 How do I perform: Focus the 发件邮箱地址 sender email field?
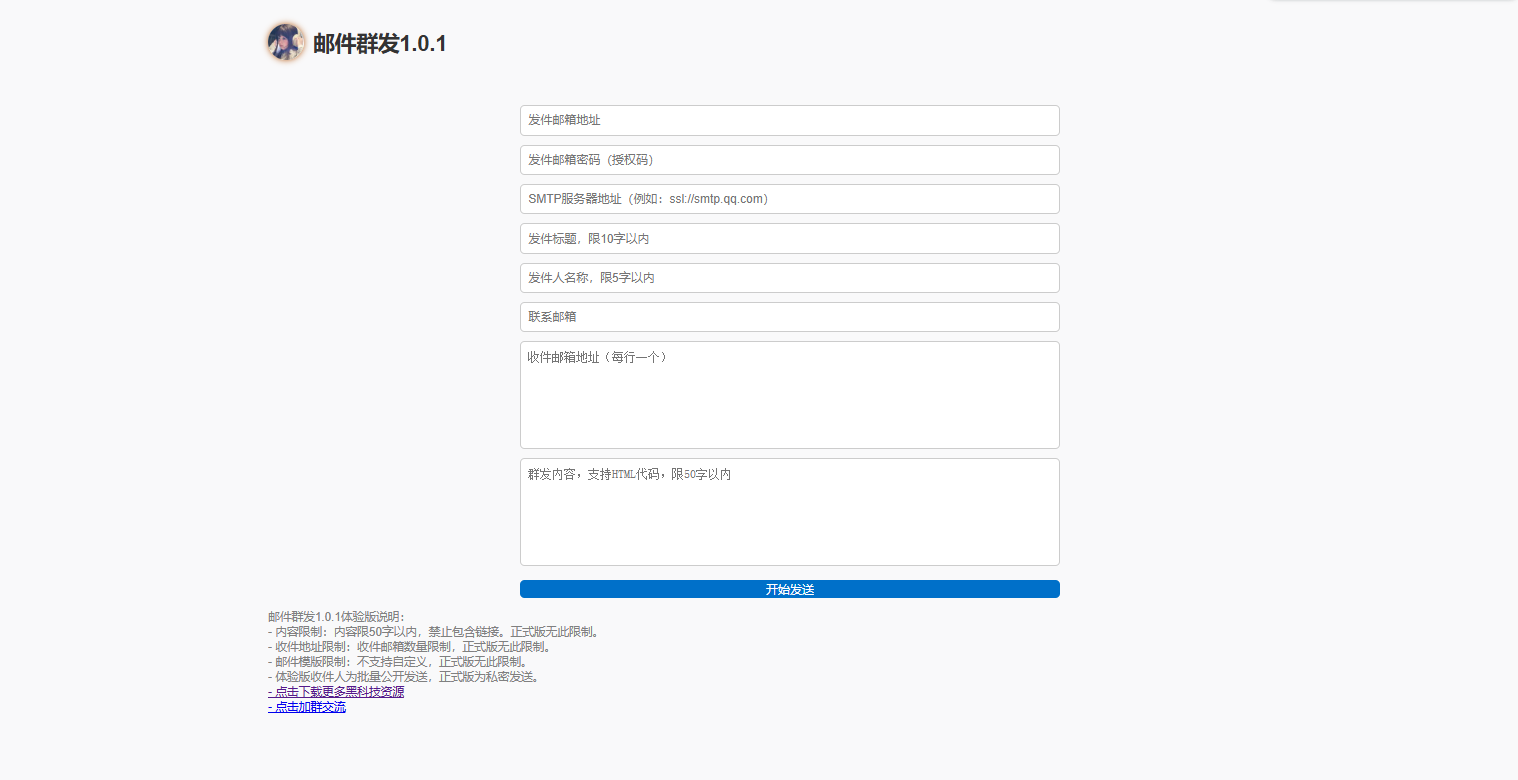point(789,120)
